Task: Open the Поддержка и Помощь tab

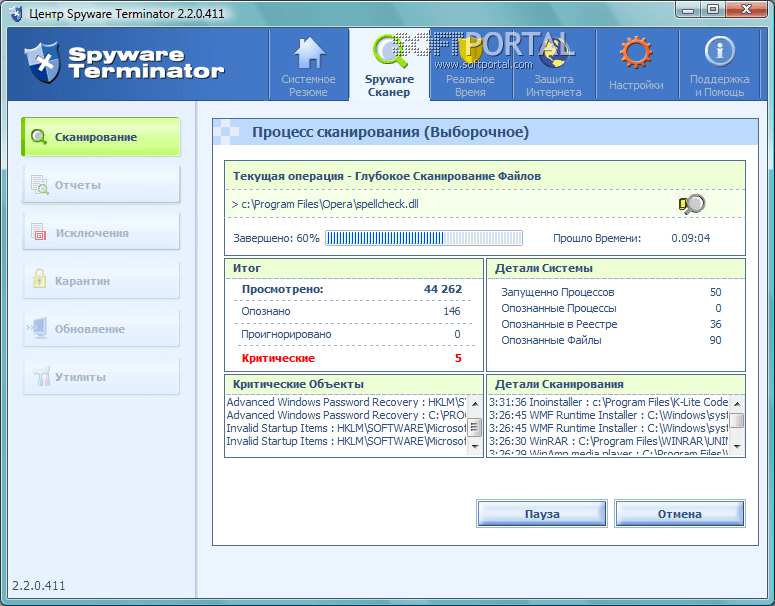Action: pyautogui.click(x=719, y=64)
